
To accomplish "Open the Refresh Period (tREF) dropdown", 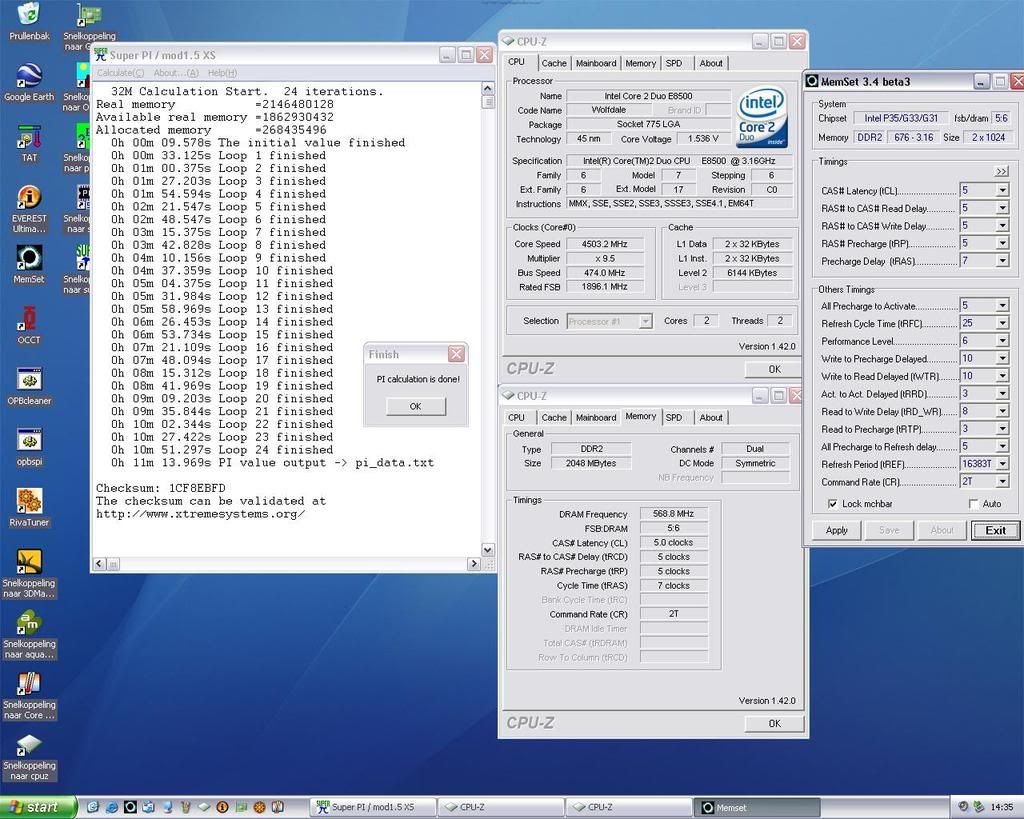I will pos(1002,464).
